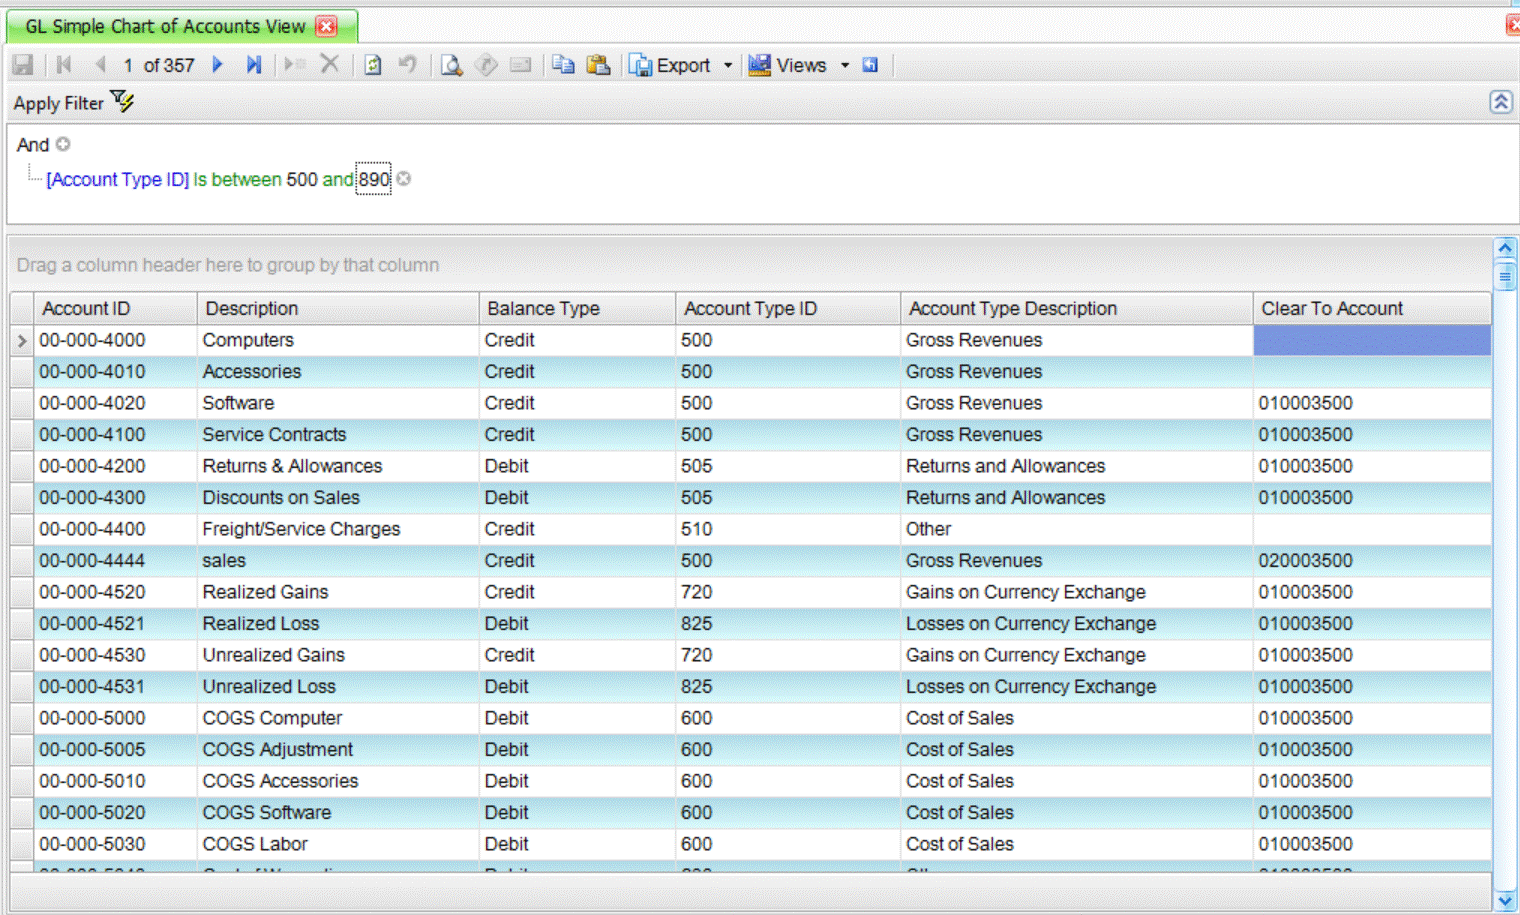The width and height of the screenshot is (1520, 915).
Task: Click the Apply Filter funnel icon
Action: pos(122,101)
